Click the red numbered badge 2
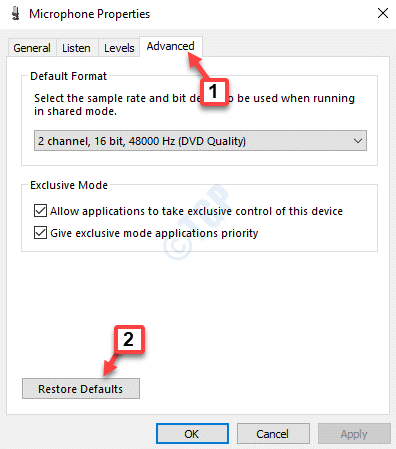Image resolution: width=396 pixels, height=449 pixels. [129, 339]
